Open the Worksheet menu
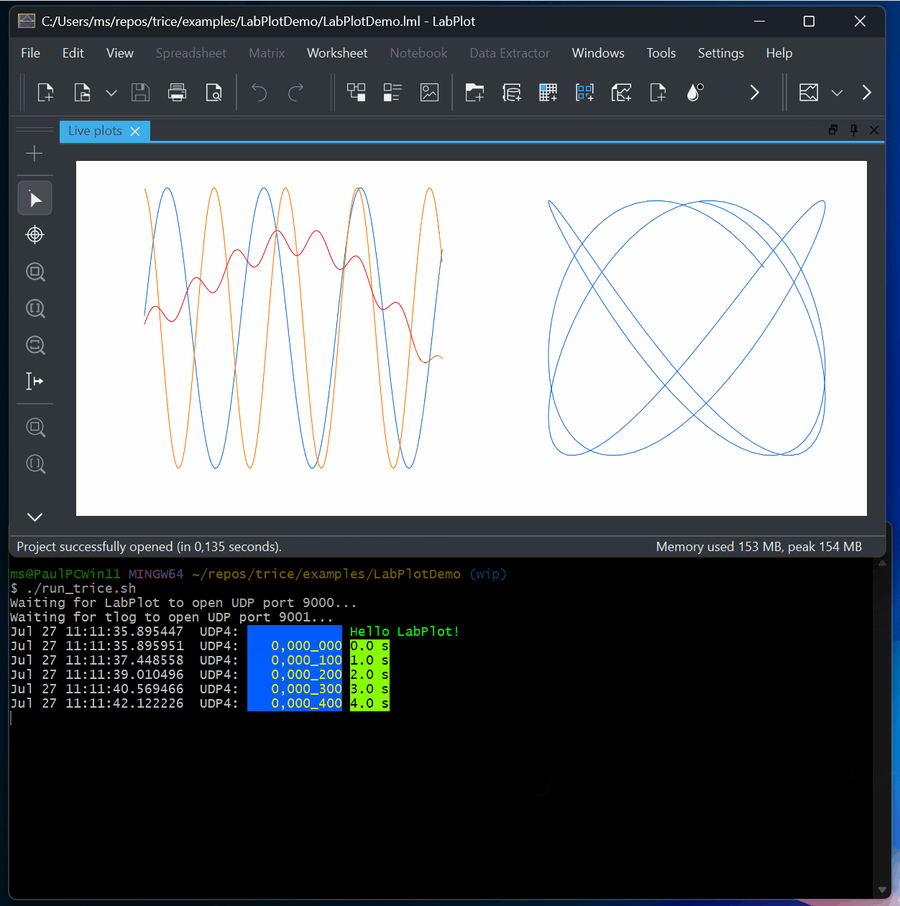 [x=337, y=53]
